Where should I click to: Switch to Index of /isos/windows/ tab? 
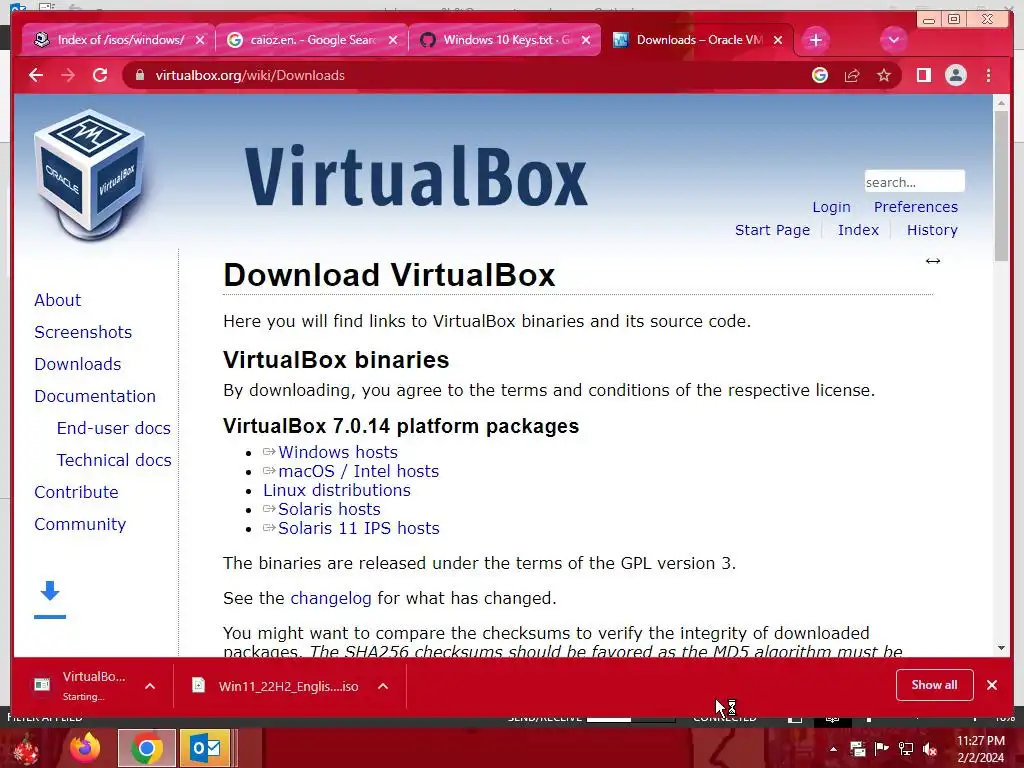118,40
